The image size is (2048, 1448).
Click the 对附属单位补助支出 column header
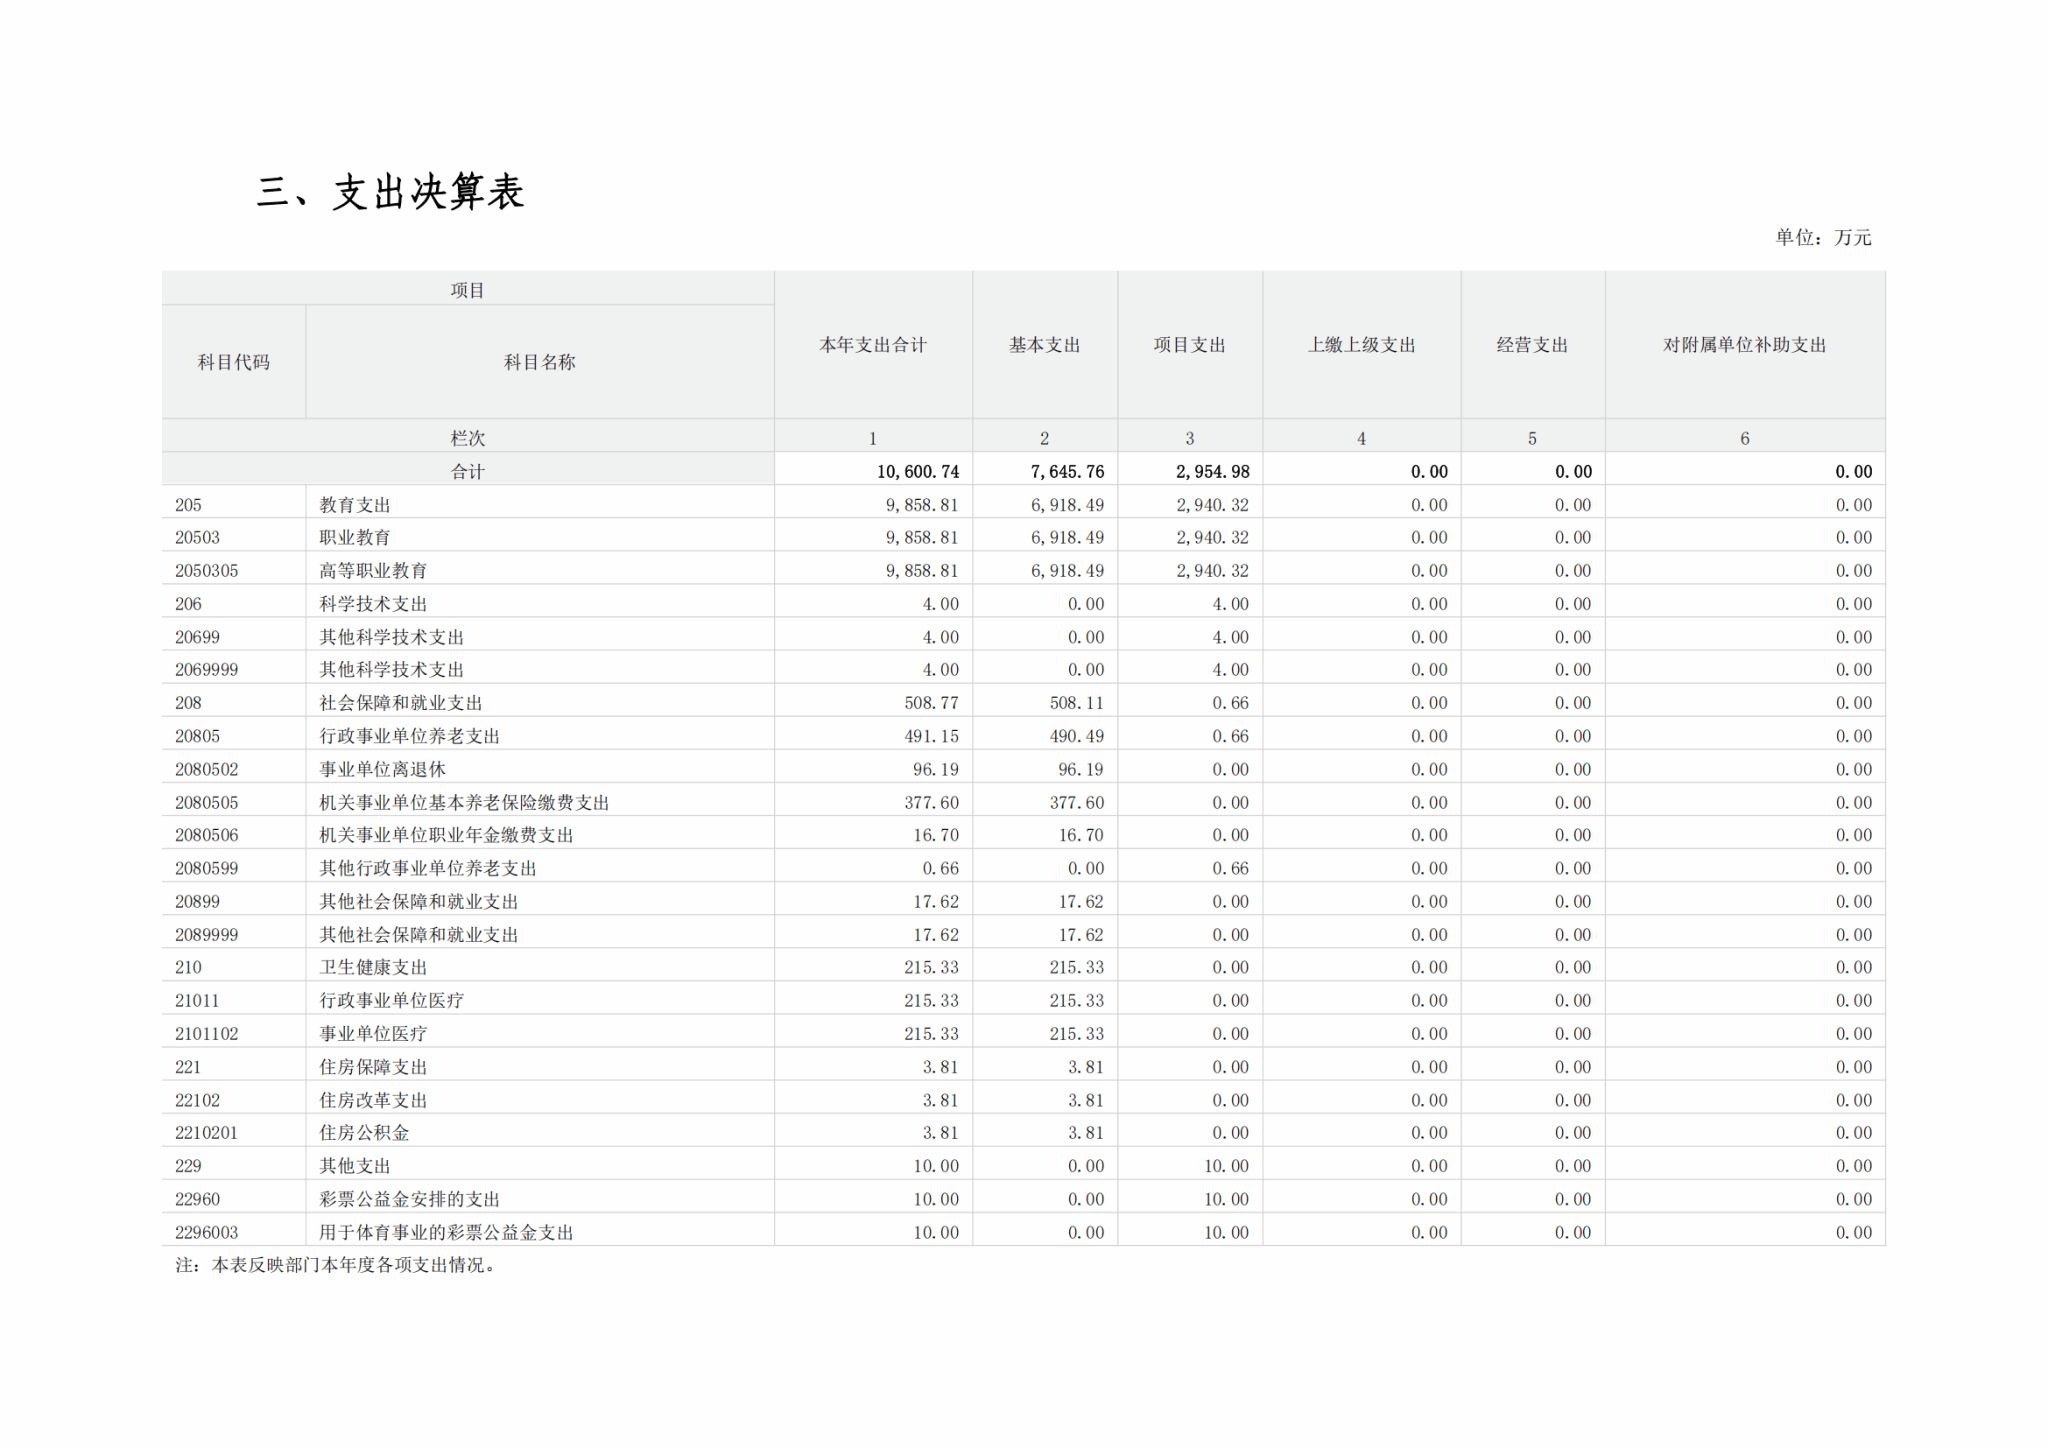1744,345
